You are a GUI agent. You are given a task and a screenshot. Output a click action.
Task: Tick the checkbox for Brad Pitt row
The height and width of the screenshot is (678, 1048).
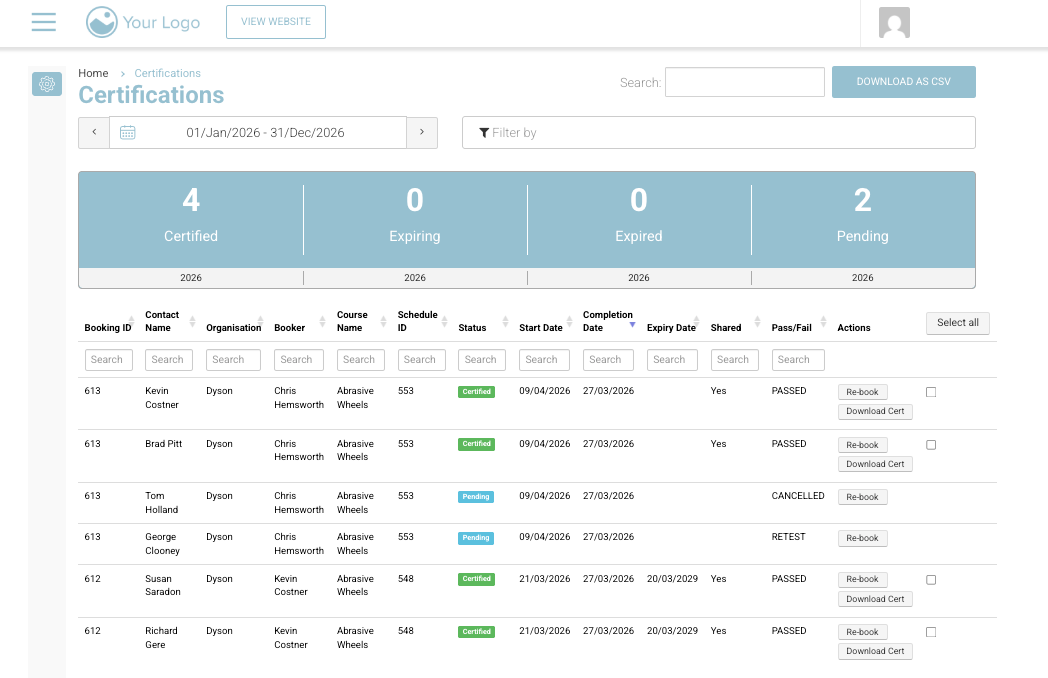pyautogui.click(x=931, y=445)
